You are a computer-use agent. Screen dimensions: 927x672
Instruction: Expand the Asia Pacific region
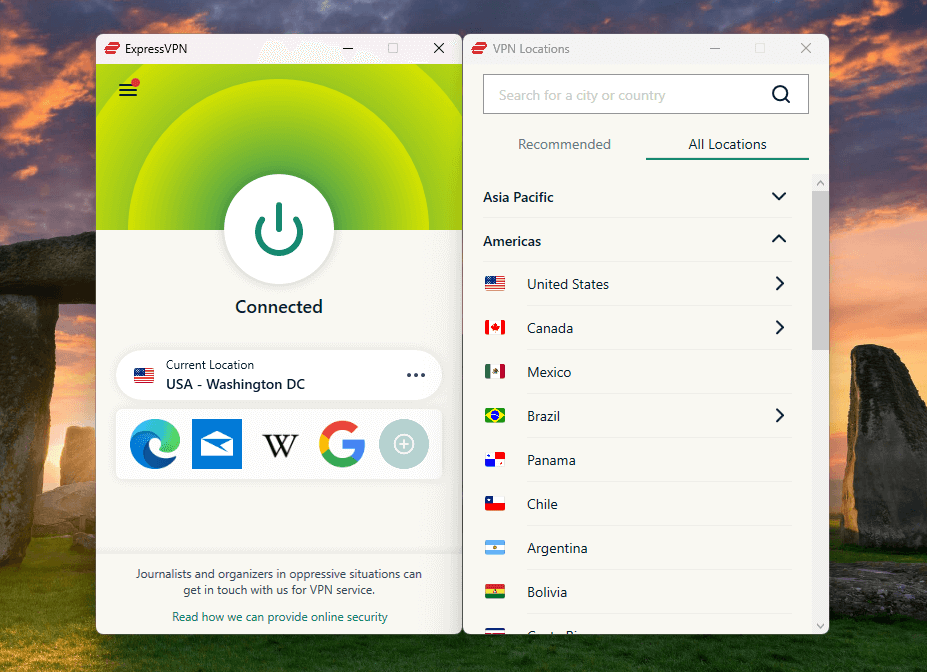point(637,197)
